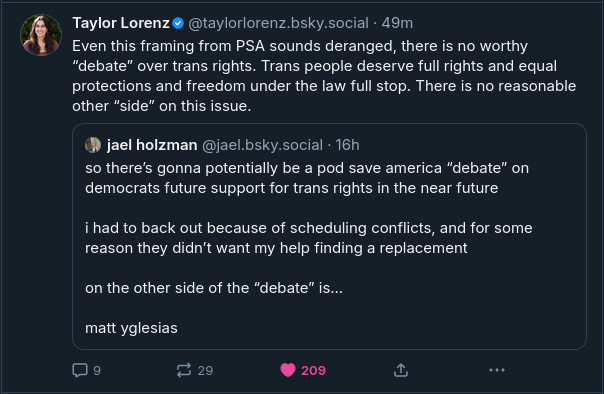
Task: Open the 16h timestamp on the quoted post
Action: (x=347, y=145)
